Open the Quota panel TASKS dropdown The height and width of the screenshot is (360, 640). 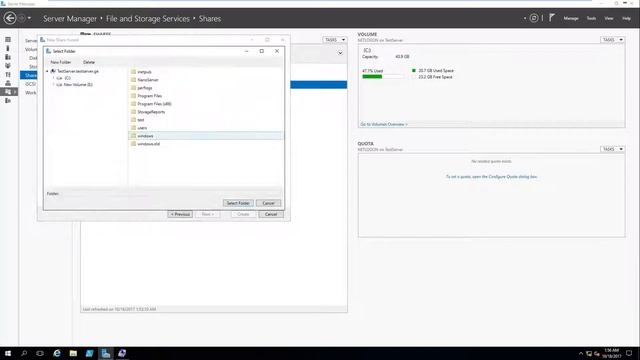pos(612,149)
